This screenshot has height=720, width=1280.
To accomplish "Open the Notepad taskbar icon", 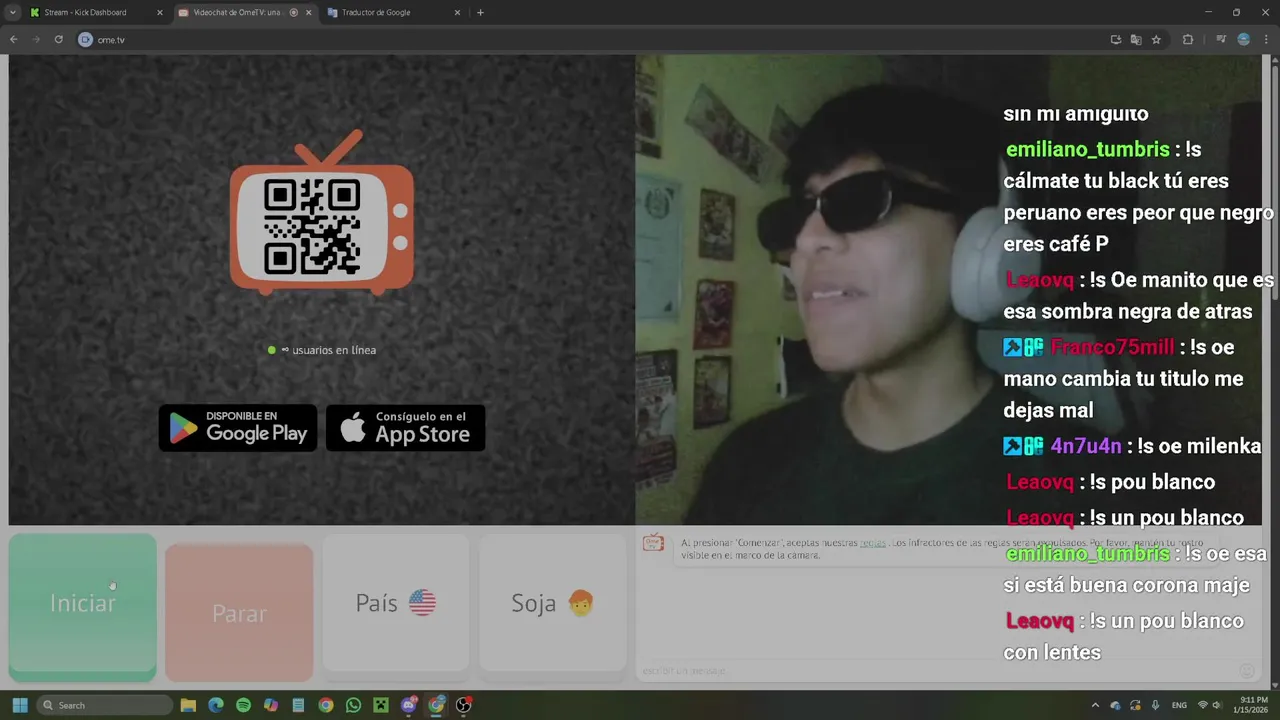I will (x=298, y=705).
